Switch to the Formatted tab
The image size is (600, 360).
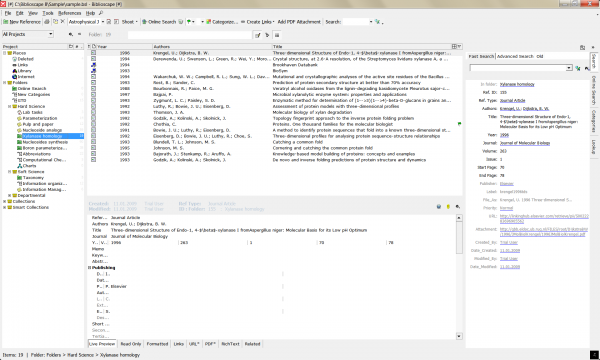[157, 344]
